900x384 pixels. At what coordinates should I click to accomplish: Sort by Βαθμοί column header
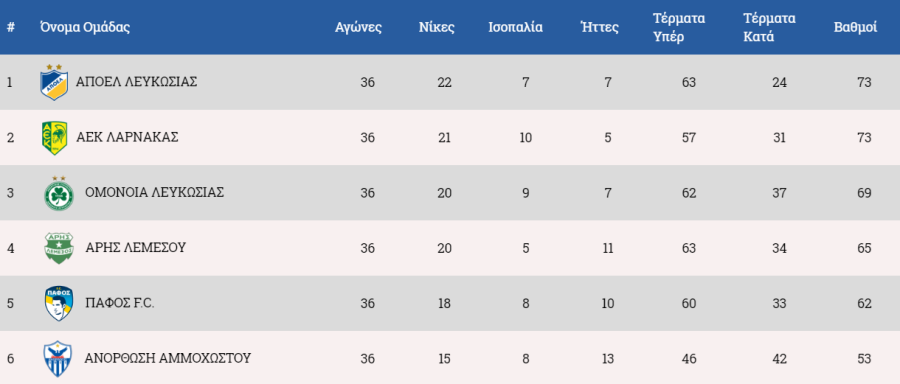pyautogui.click(x=855, y=28)
